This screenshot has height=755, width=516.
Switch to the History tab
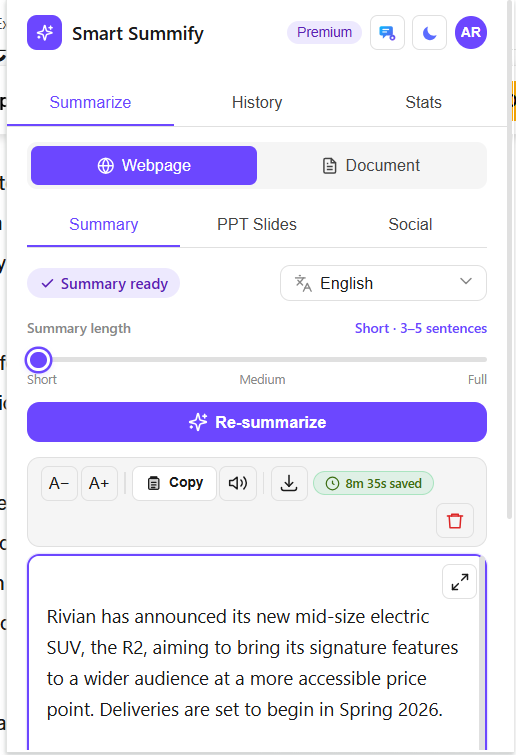[x=257, y=103]
